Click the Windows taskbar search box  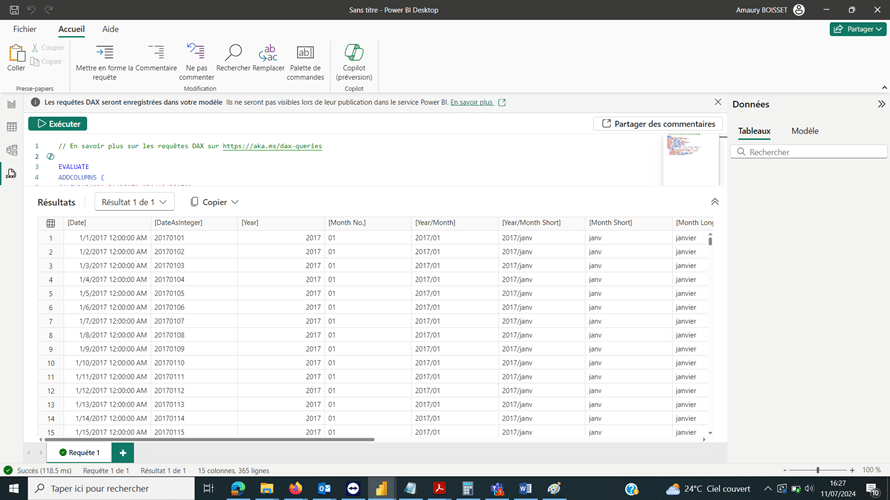(111, 488)
